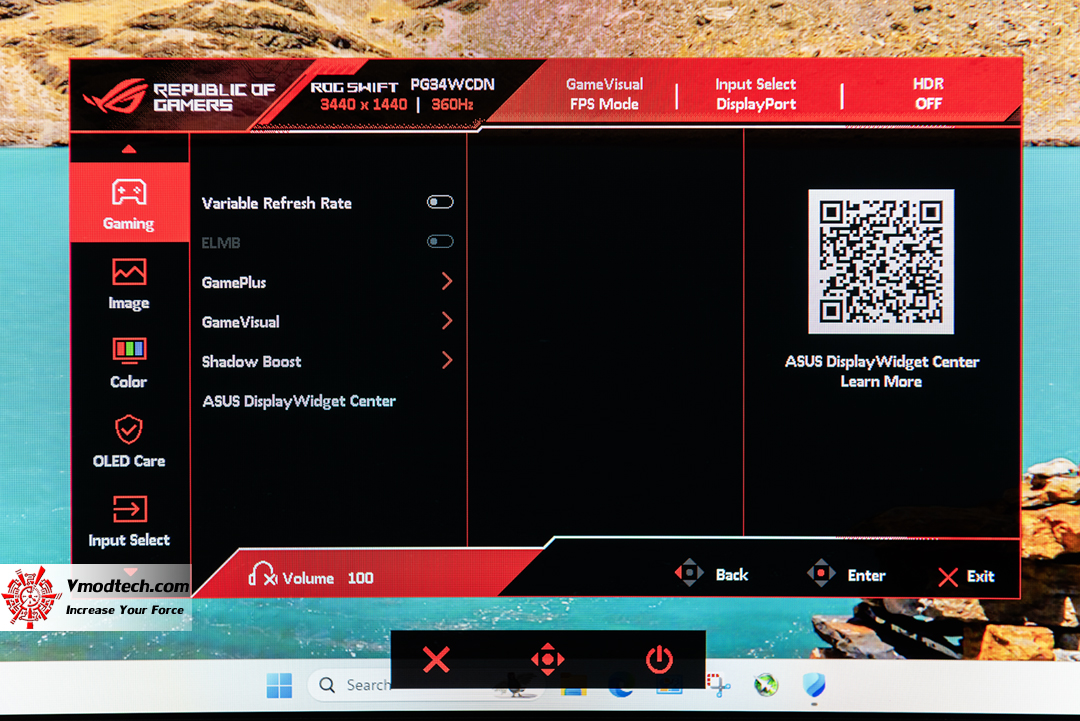
Task: Open the Input Select arrow icon
Action: (x=129, y=509)
